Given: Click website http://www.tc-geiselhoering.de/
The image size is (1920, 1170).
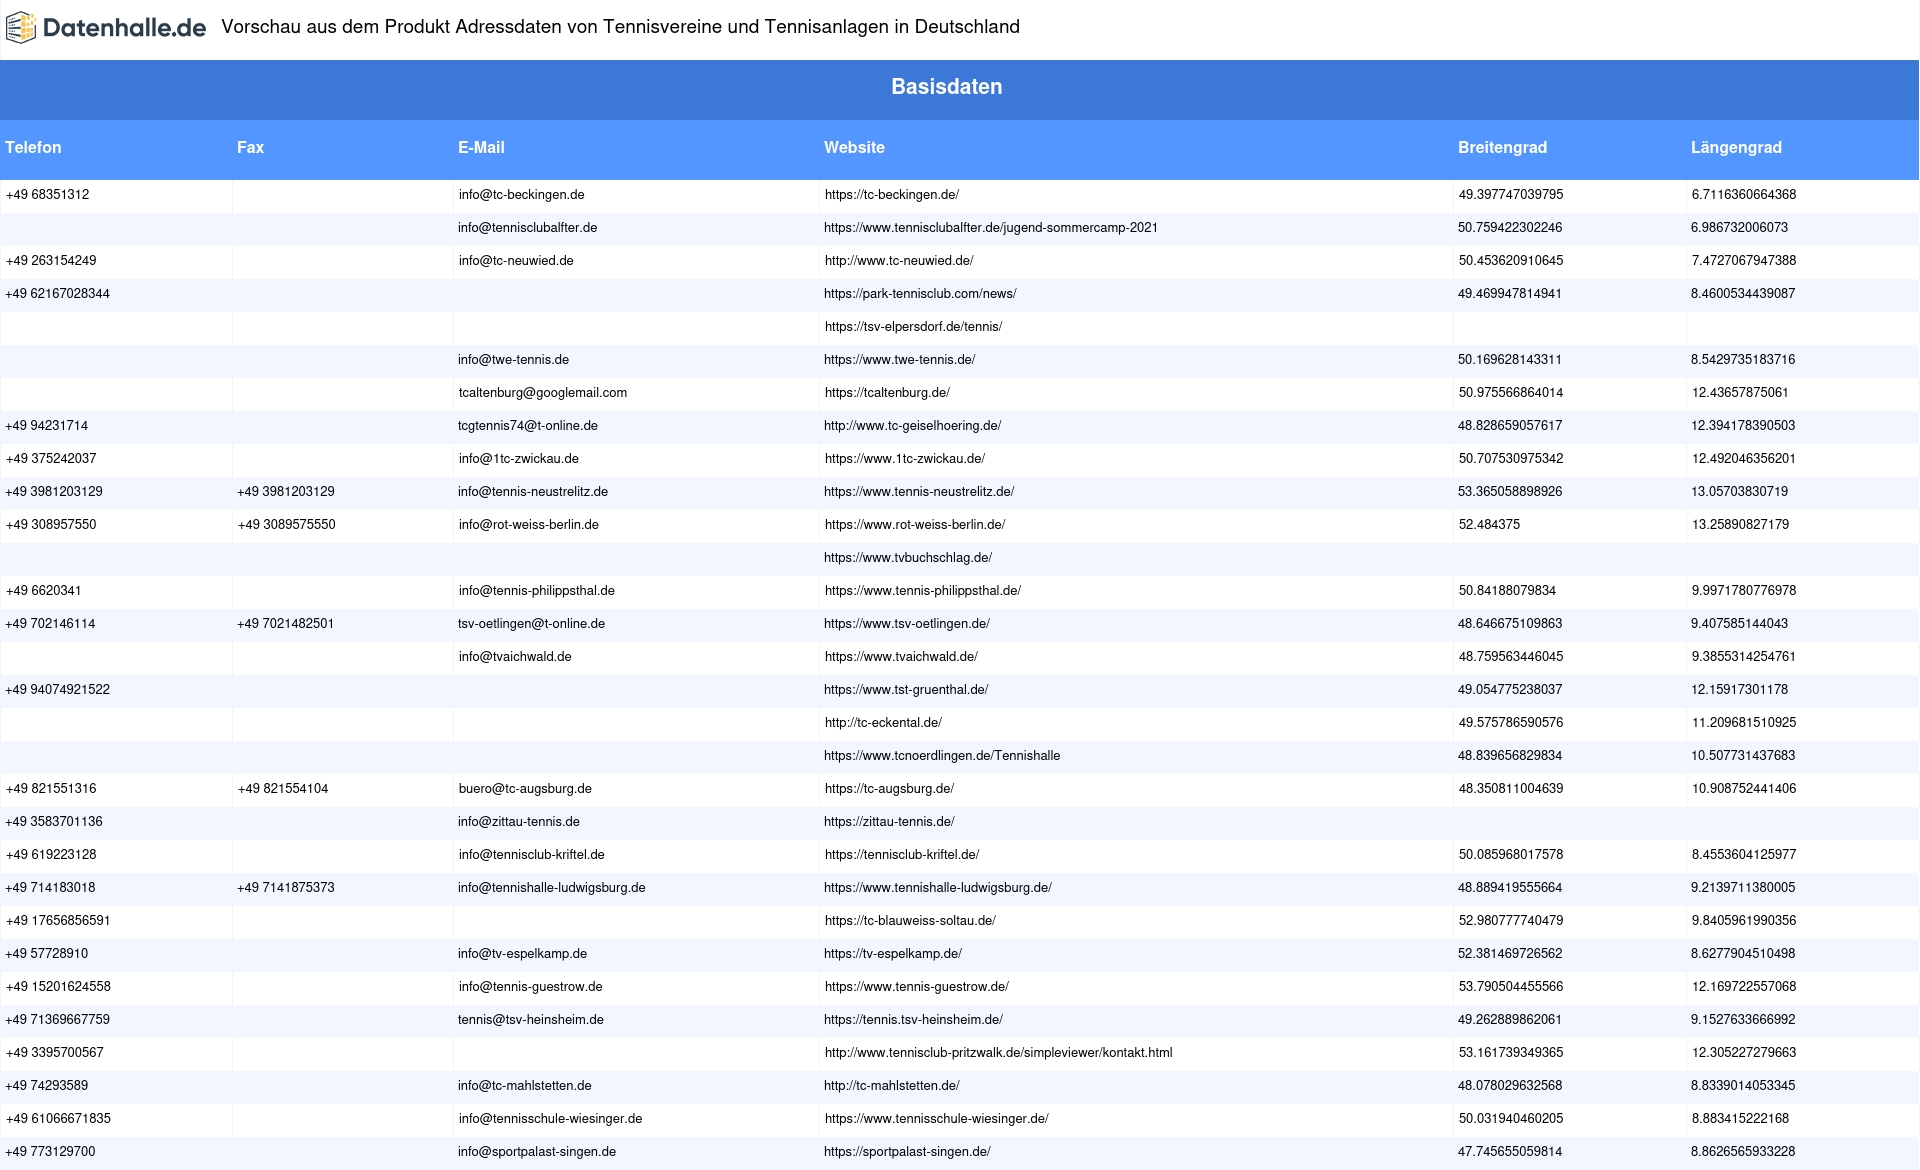Looking at the screenshot, I should 913,426.
